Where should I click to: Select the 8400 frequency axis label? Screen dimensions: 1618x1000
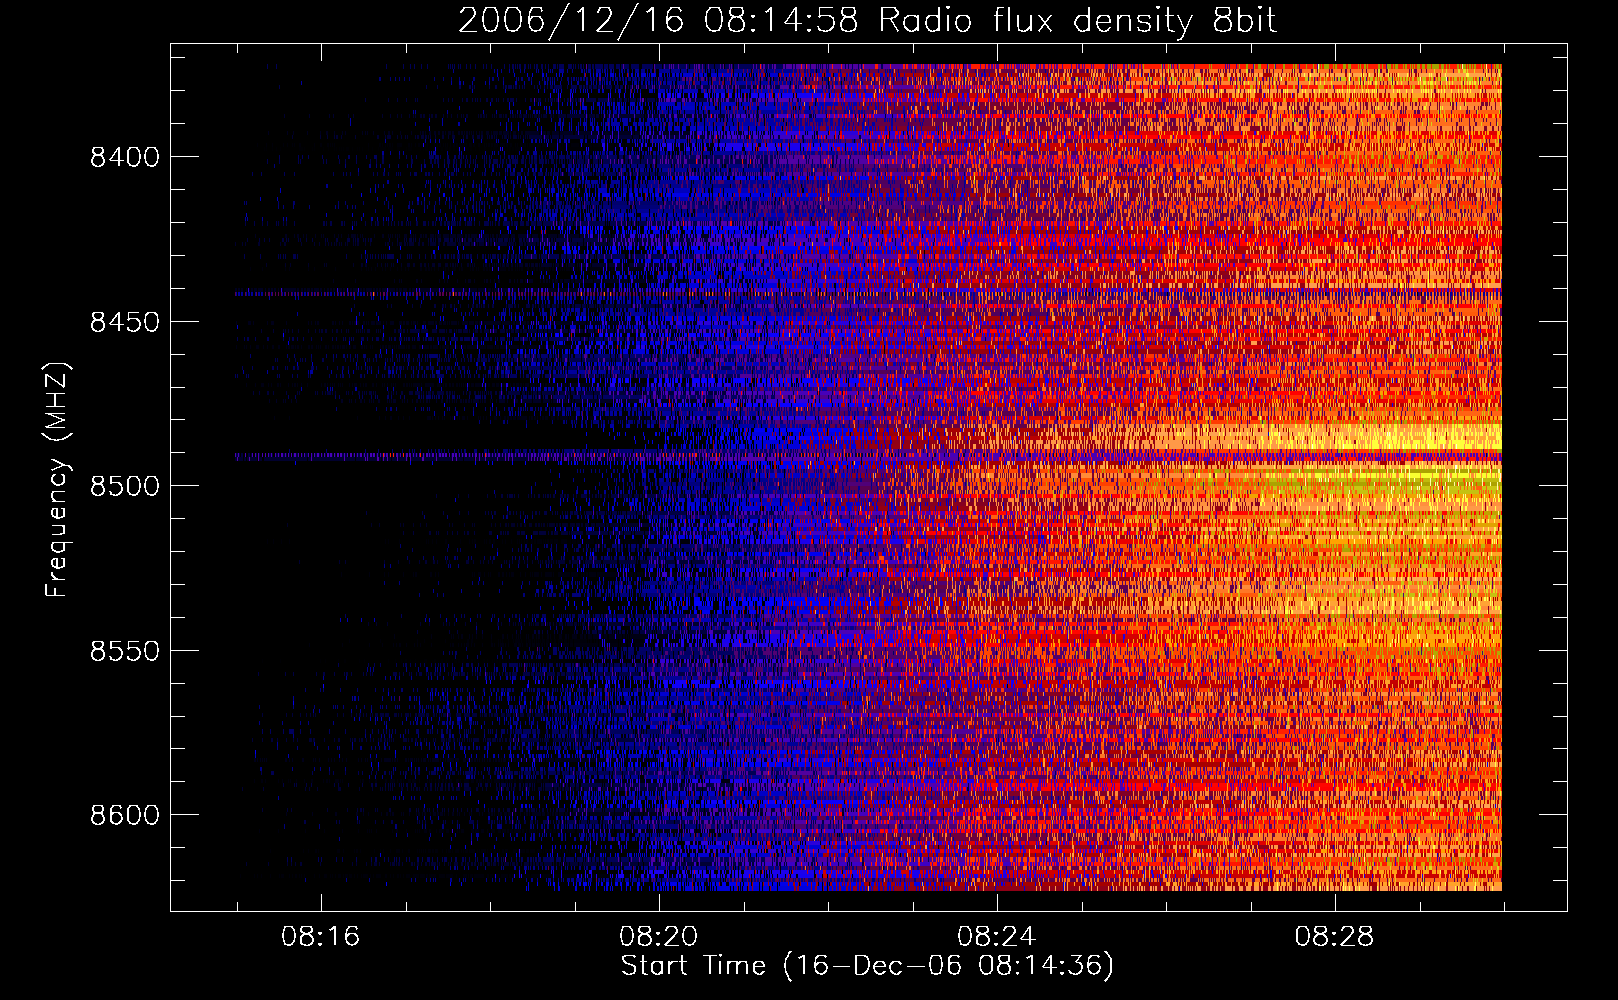tap(125, 157)
